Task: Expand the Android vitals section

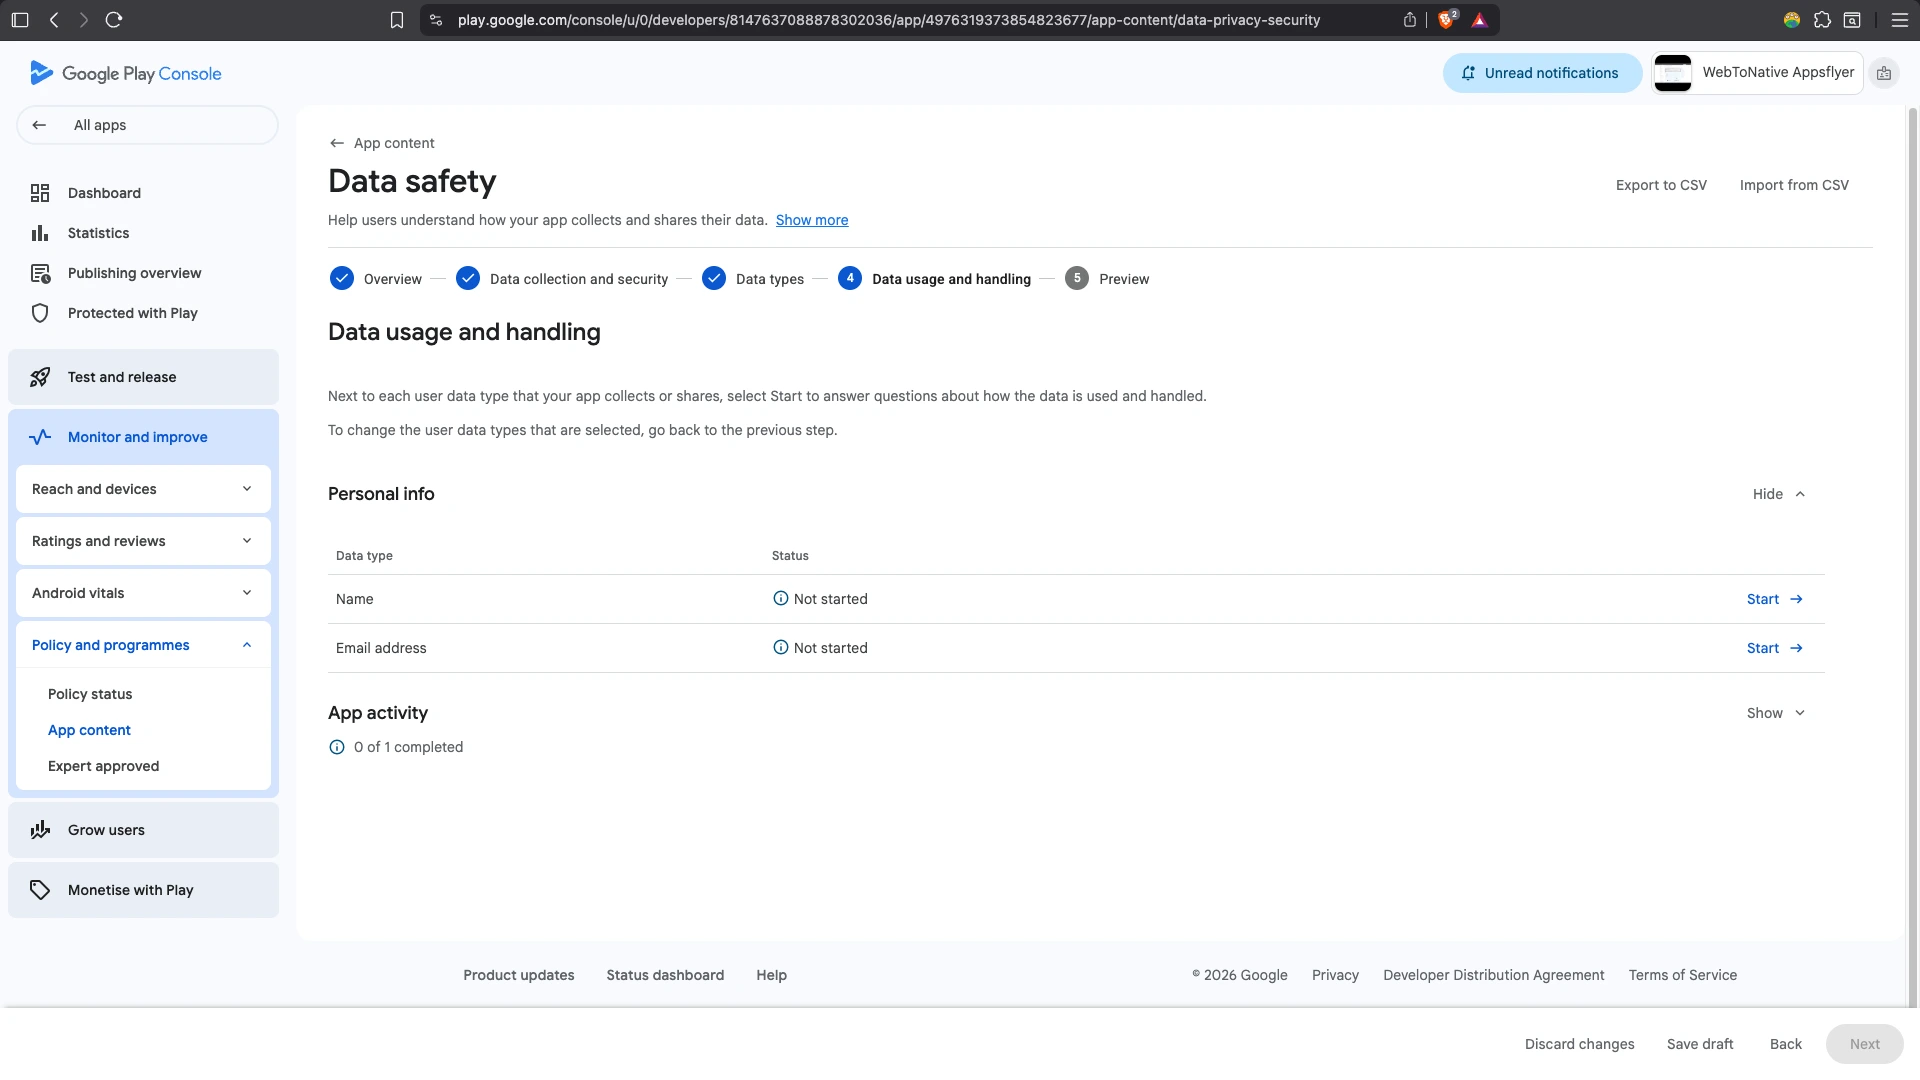Action: click(x=143, y=593)
